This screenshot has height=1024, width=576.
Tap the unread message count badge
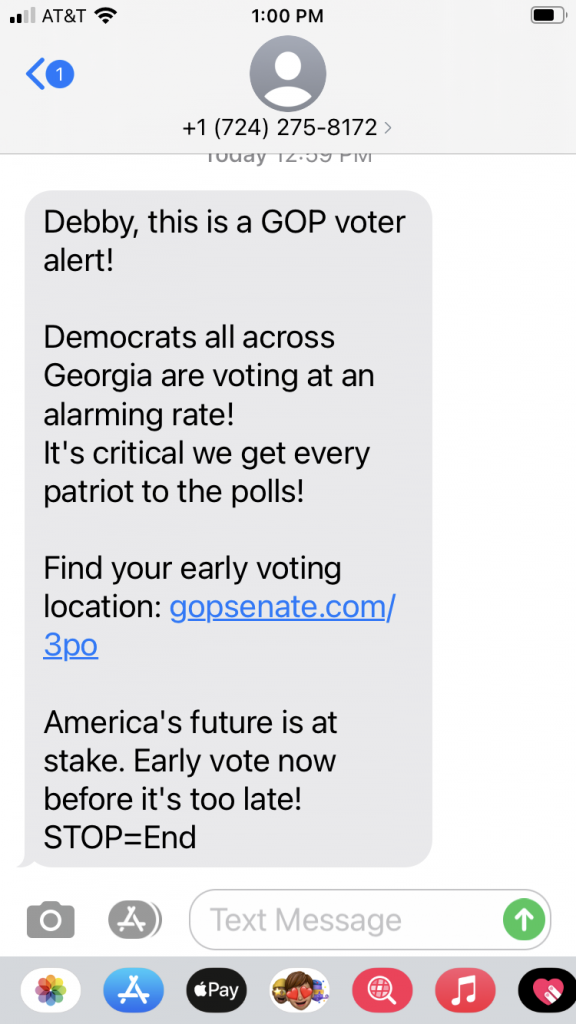59,74
